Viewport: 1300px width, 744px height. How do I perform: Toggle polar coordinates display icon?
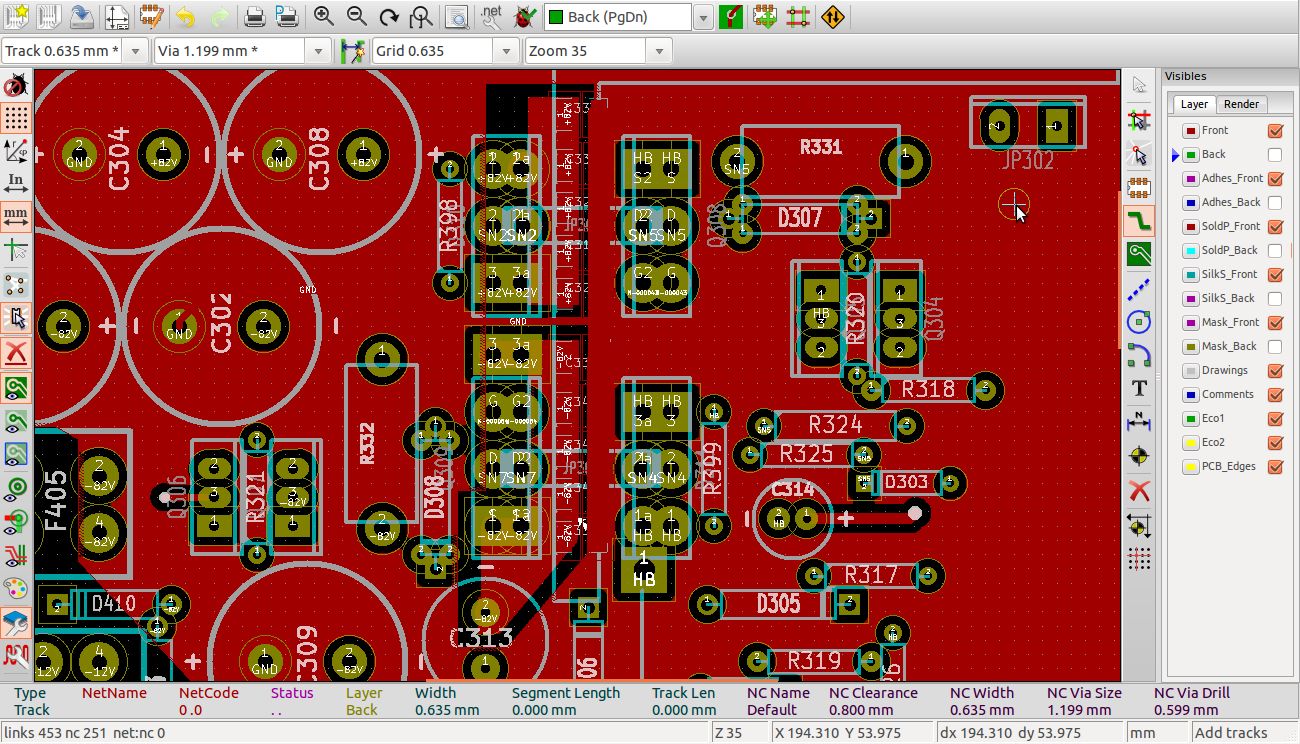point(16,150)
